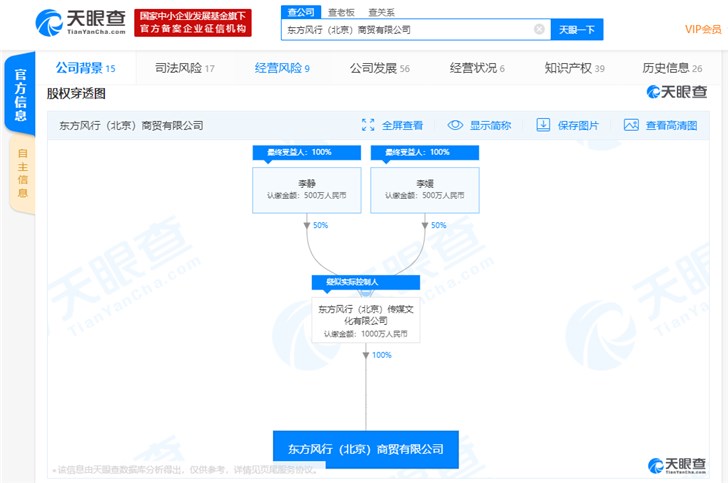Open the 知识产权 39 tab

click(x=575, y=68)
